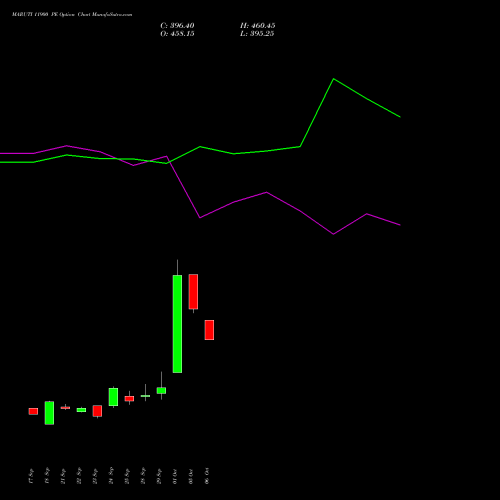Image resolution: width=500 pixels, height=500 pixels.
Task: Click the last red candle above 06 Oct
Action: click(x=209, y=330)
